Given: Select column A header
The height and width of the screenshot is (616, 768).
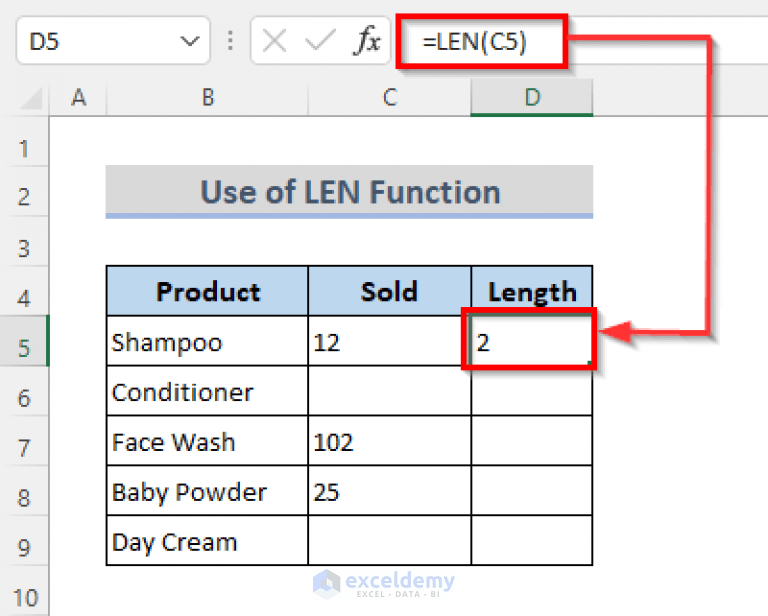Looking at the screenshot, I should click(x=78, y=98).
